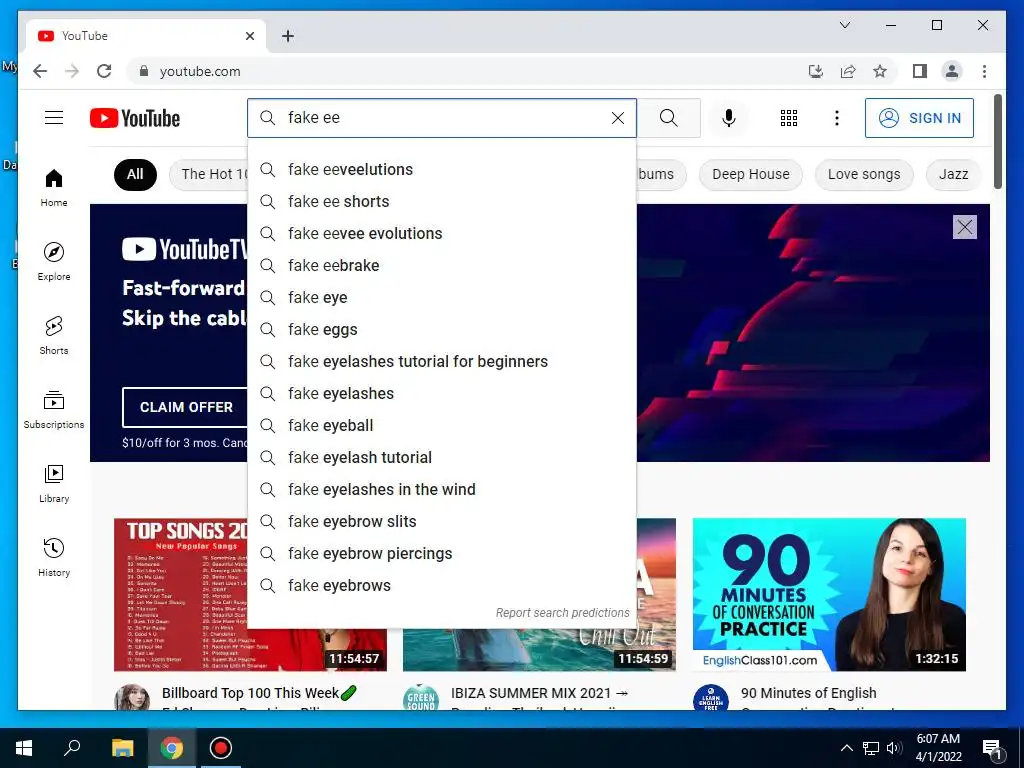Click the YouTube logo
Viewport: 1024px width, 768px height.
point(135,118)
